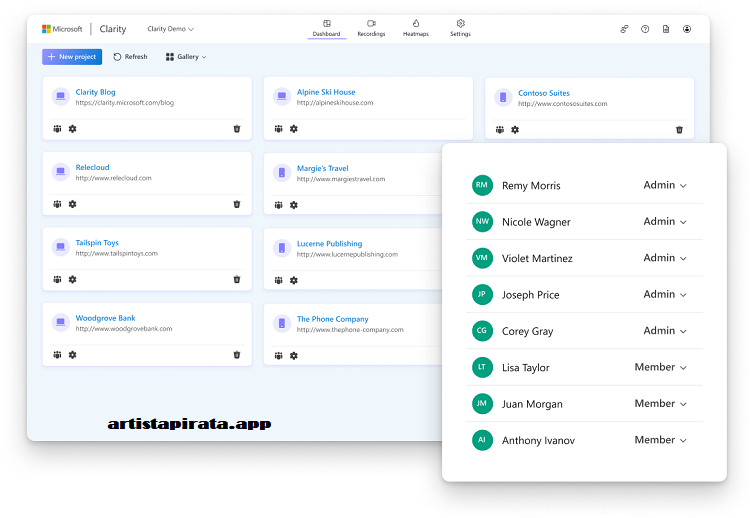
Task: Click the New project button
Action: tap(72, 56)
